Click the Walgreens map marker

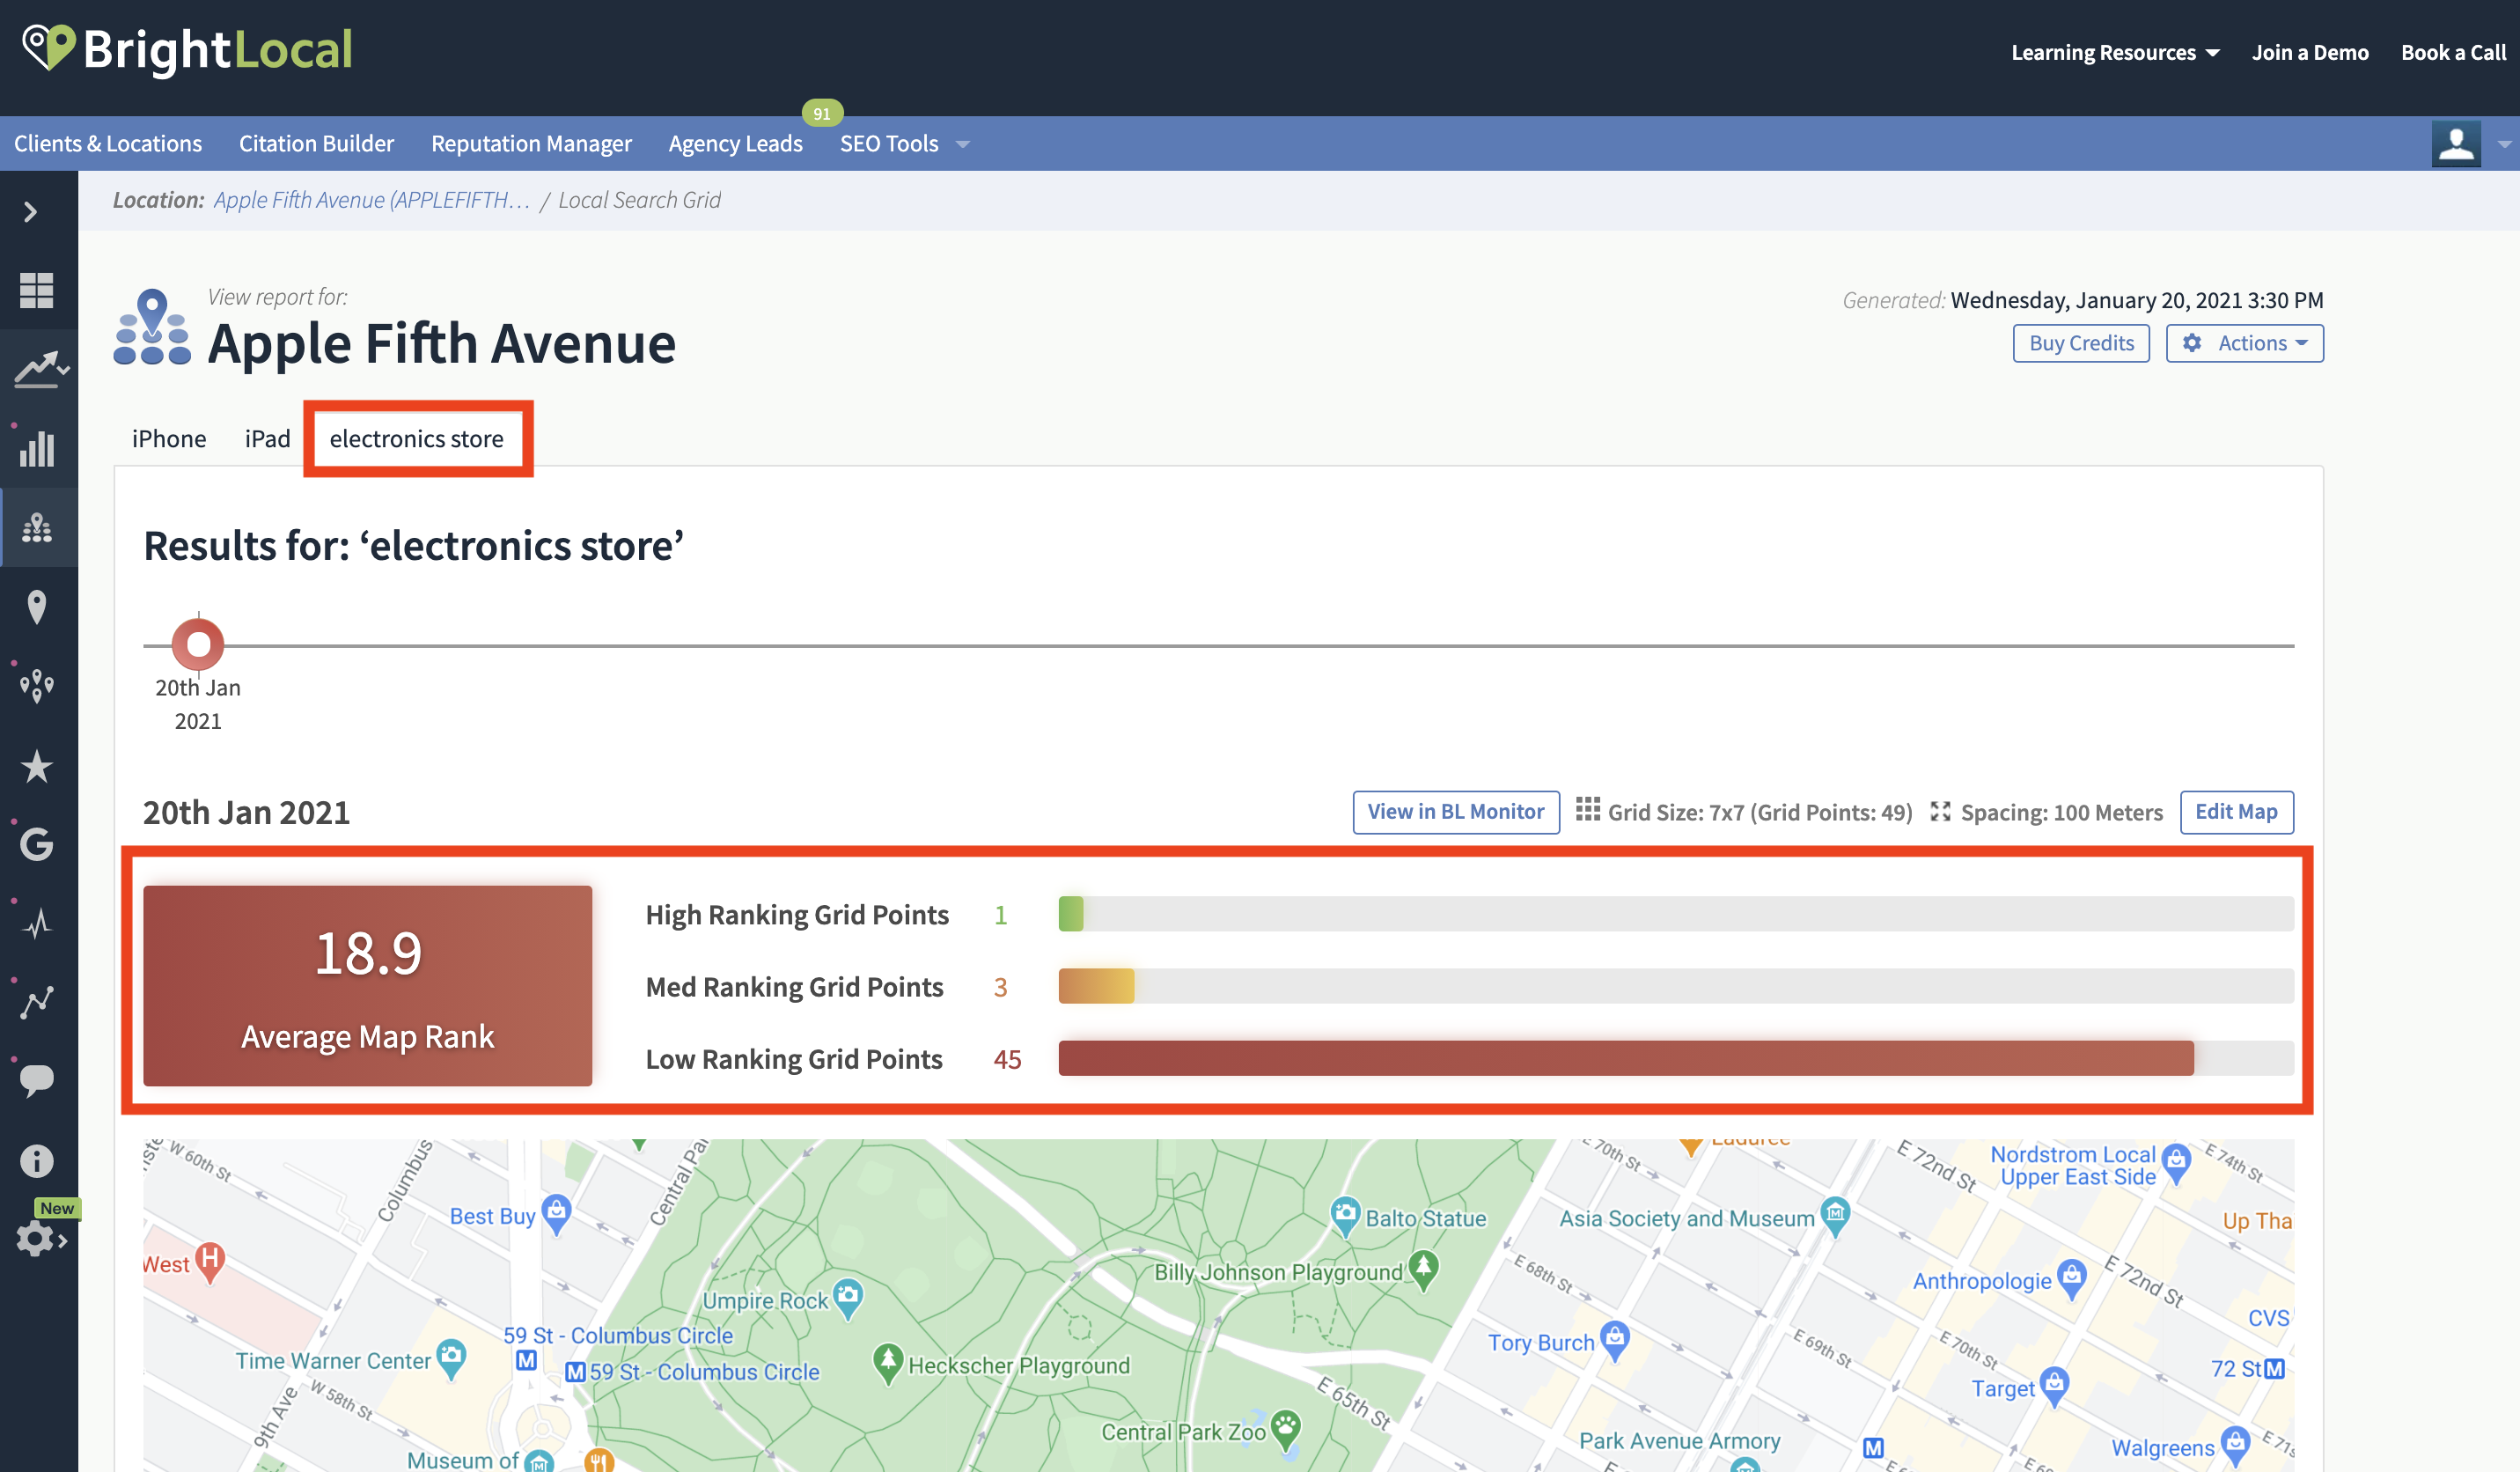click(2234, 1445)
